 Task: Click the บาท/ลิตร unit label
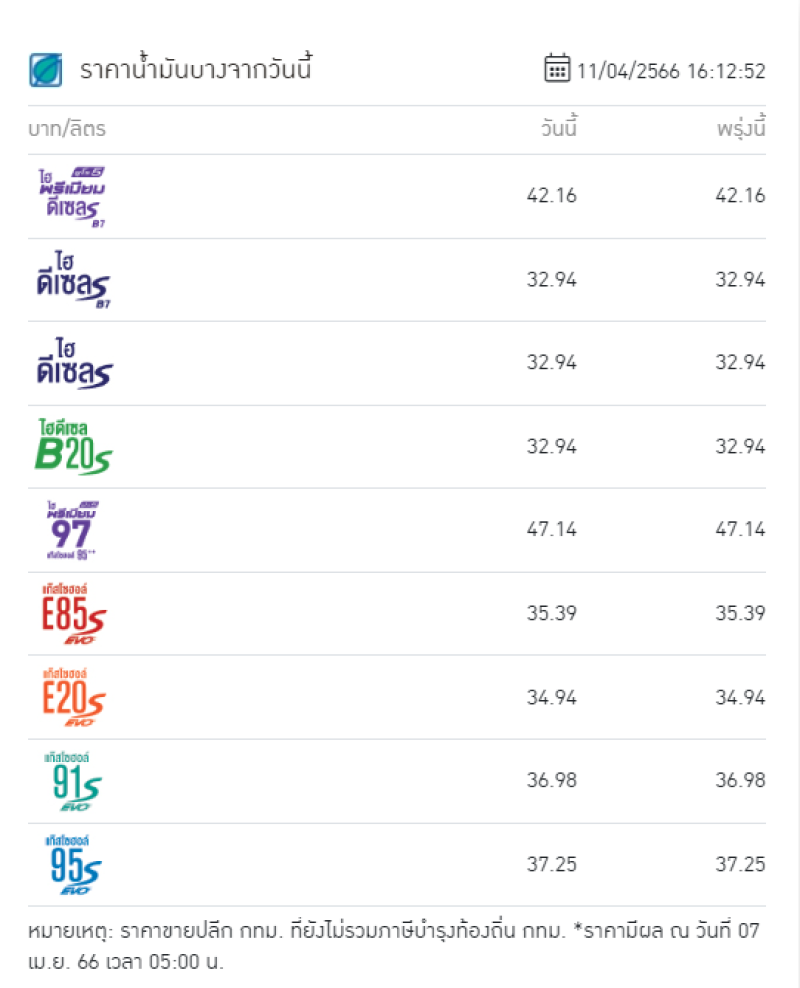[67, 129]
